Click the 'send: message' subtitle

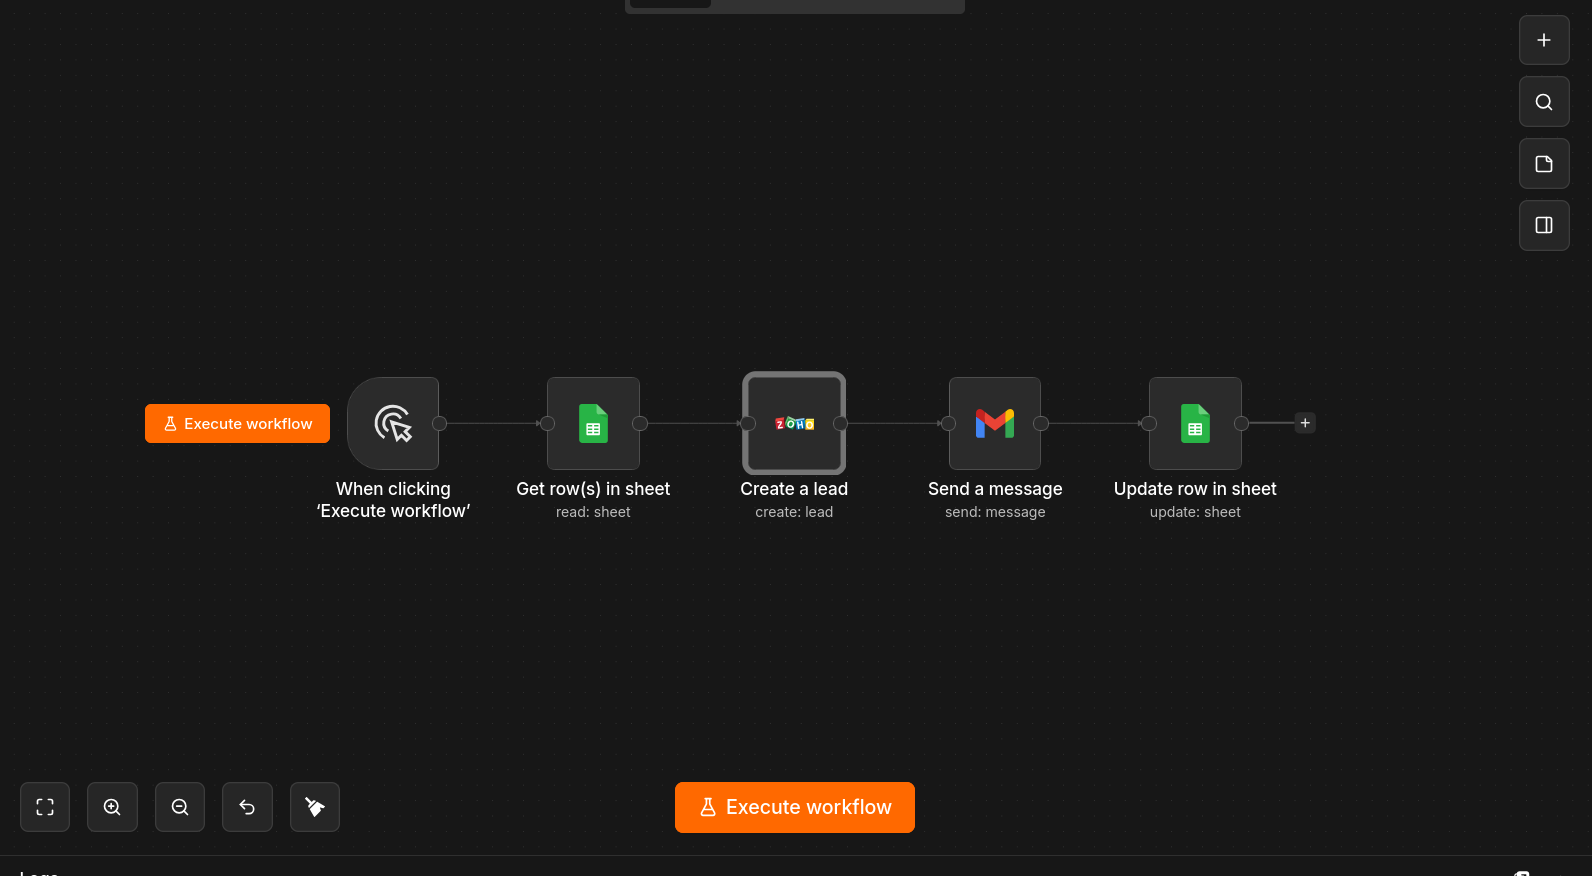tap(995, 512)
